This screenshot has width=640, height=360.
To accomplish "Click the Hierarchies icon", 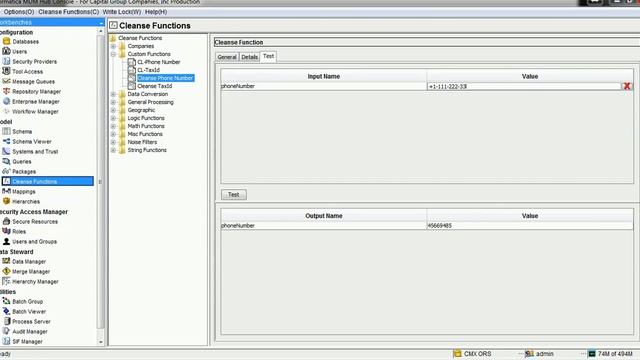I will click(x=7, y=201).
